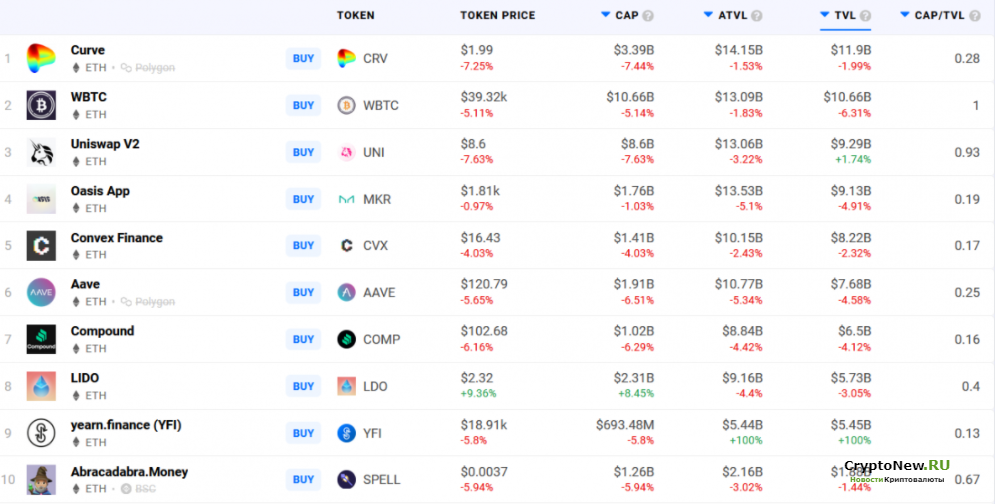Image resolution: width=995 pixels, height=504 pixels.
Task: Click the Uniswap V2 unicorn logo
Action: coord(41,152)
